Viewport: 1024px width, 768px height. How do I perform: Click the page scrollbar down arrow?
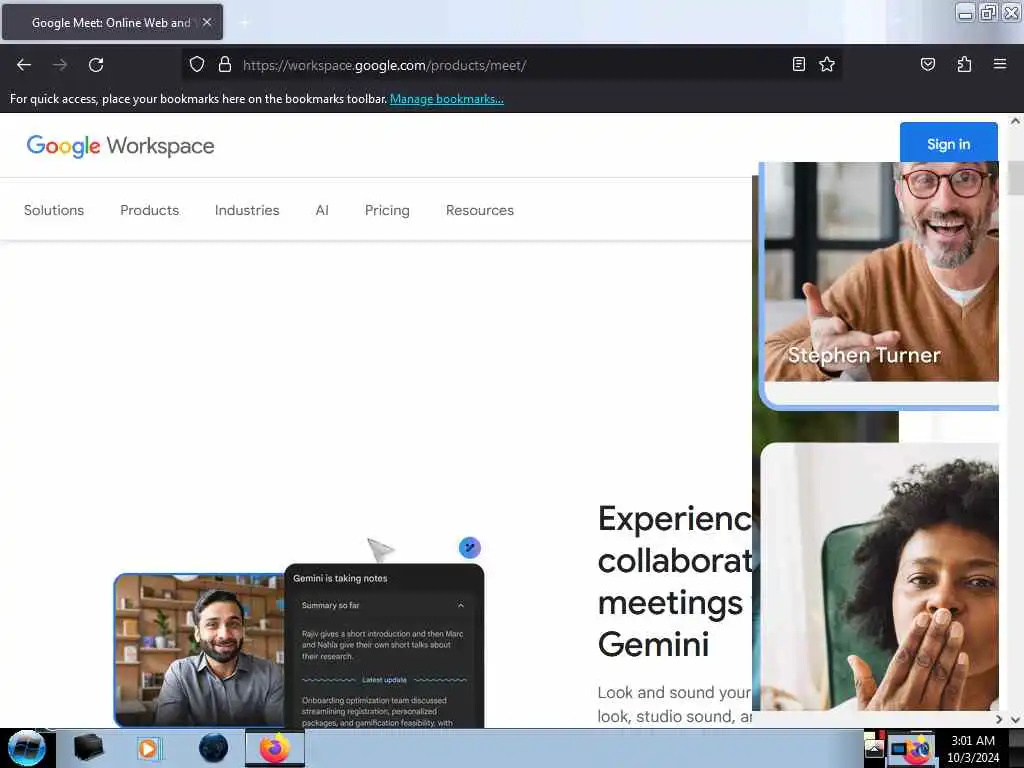tap(1015, 719)
